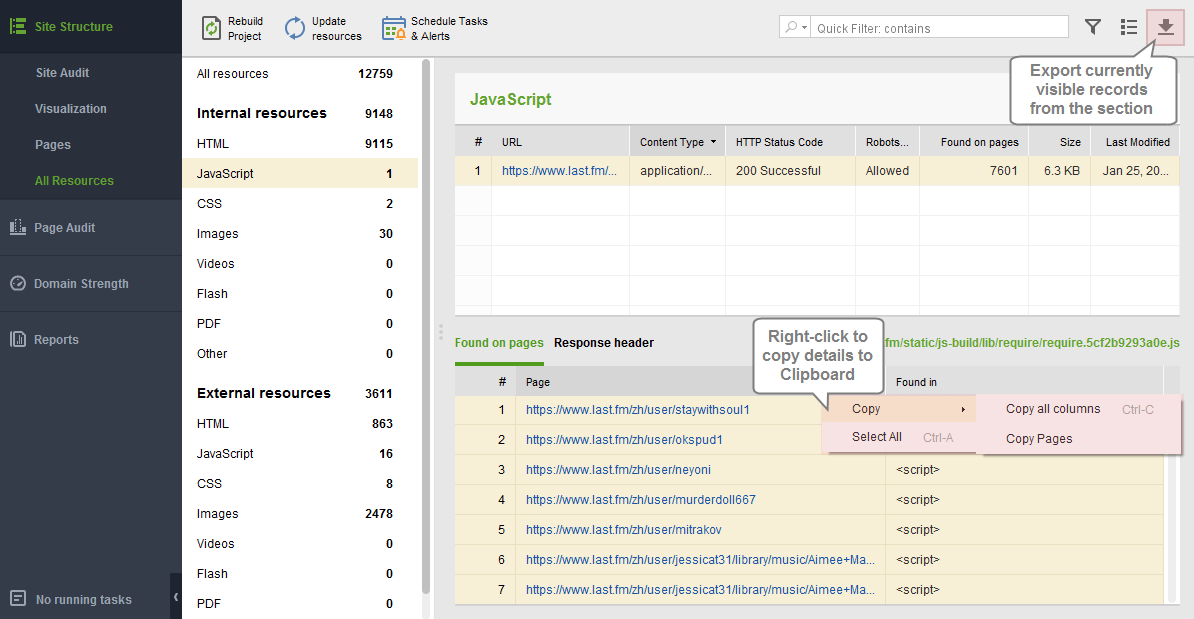Click the export download icon
The width and height of the screenshot is (1194, 619).
pyautogui.click(x=1165, y=27)
